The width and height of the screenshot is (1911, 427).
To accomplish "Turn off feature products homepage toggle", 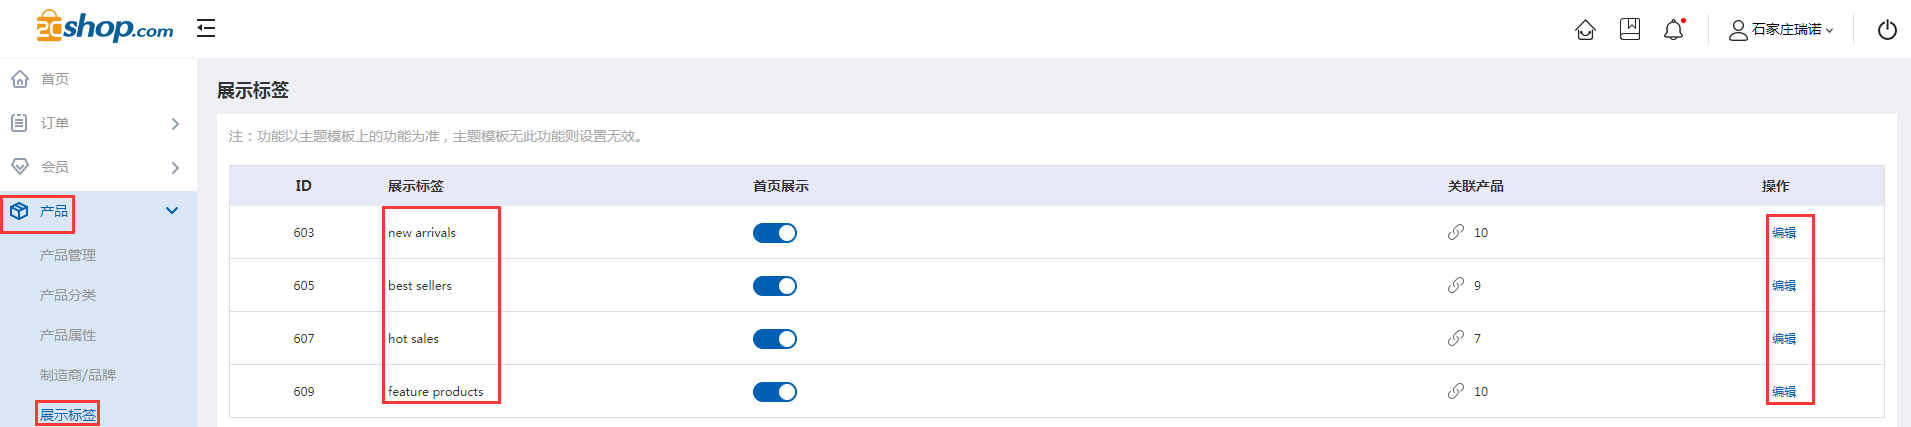I will (x=775, y=392).
